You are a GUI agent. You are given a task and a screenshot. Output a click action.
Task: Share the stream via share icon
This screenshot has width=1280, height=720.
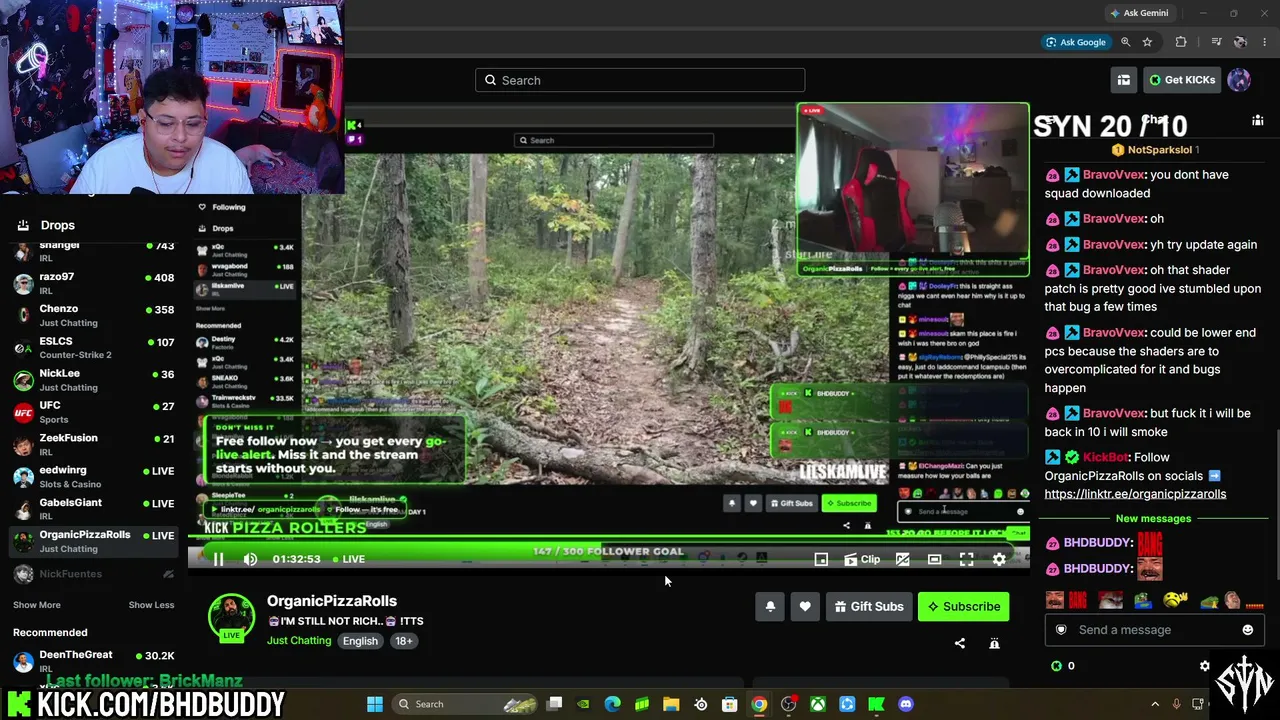click(x=960, y=643)
